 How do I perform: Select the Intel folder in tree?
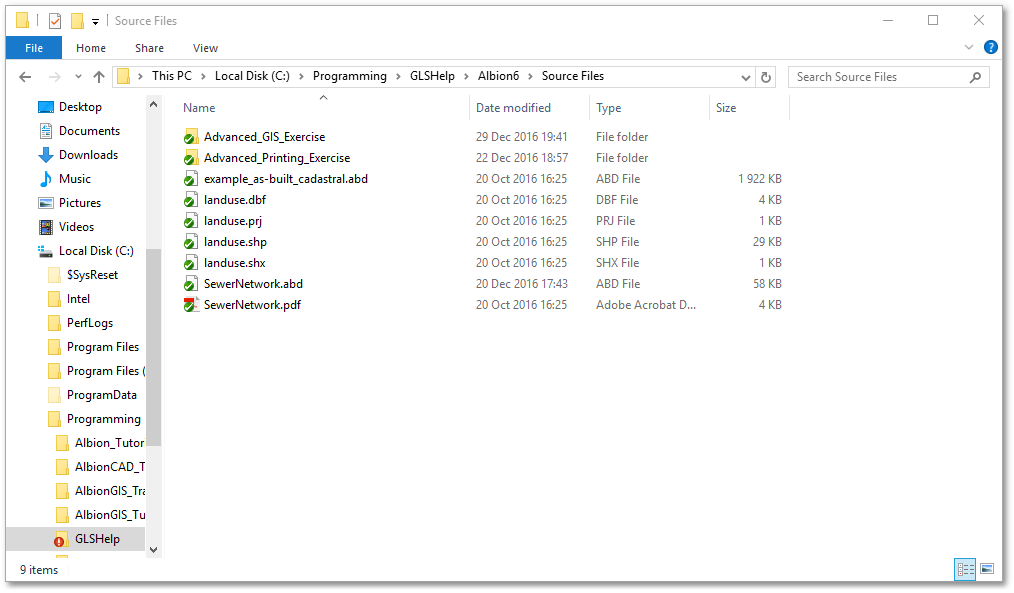[x=78, y=299]
